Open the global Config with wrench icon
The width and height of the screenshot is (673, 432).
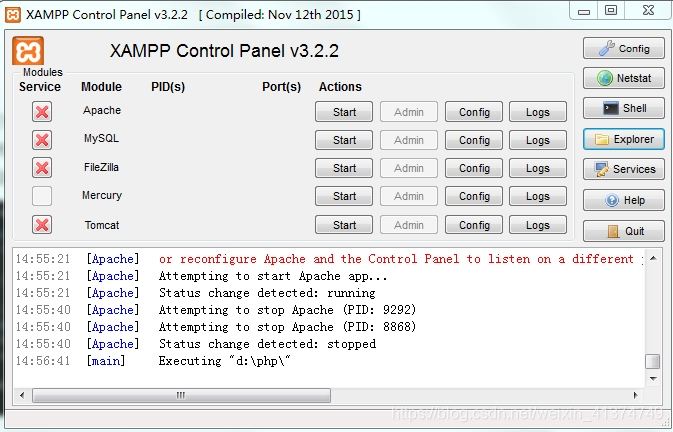pos(624,48)
